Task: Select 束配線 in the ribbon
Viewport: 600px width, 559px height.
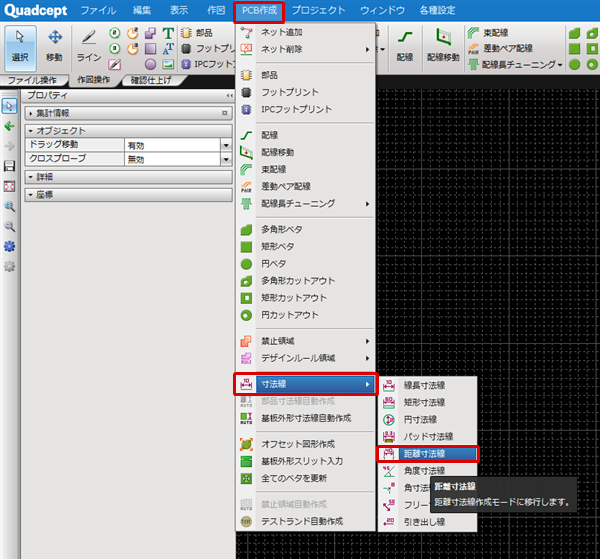Action: click(488, 33)
